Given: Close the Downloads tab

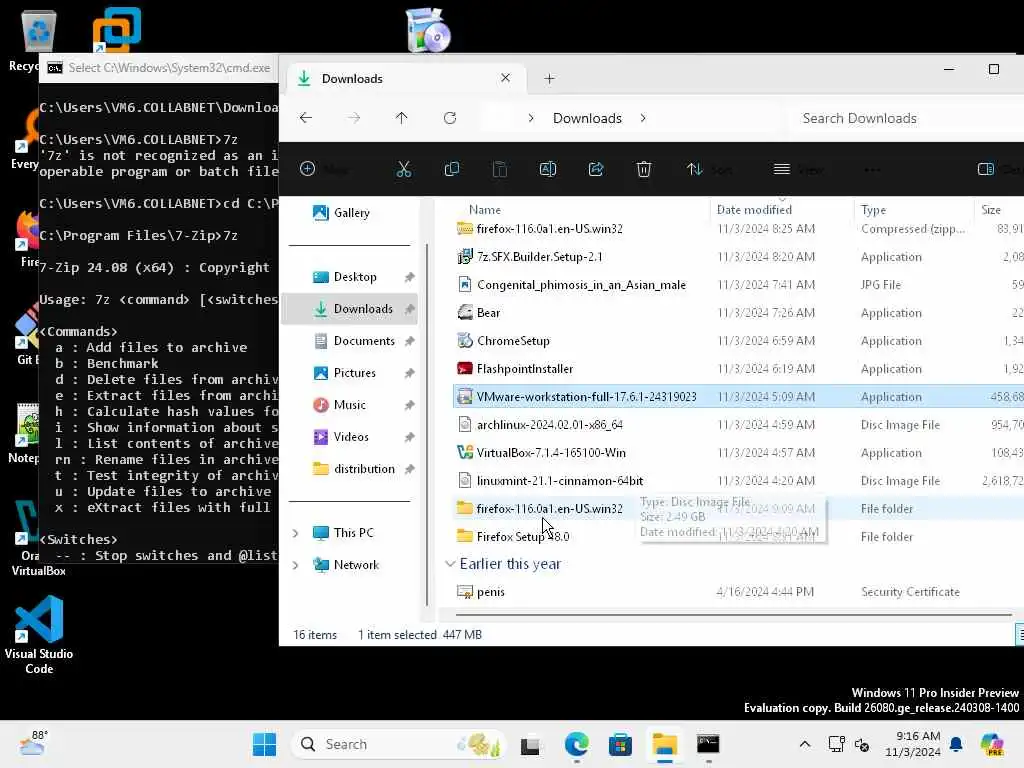Looking at the screenshot, I should [x=505, y=78].
